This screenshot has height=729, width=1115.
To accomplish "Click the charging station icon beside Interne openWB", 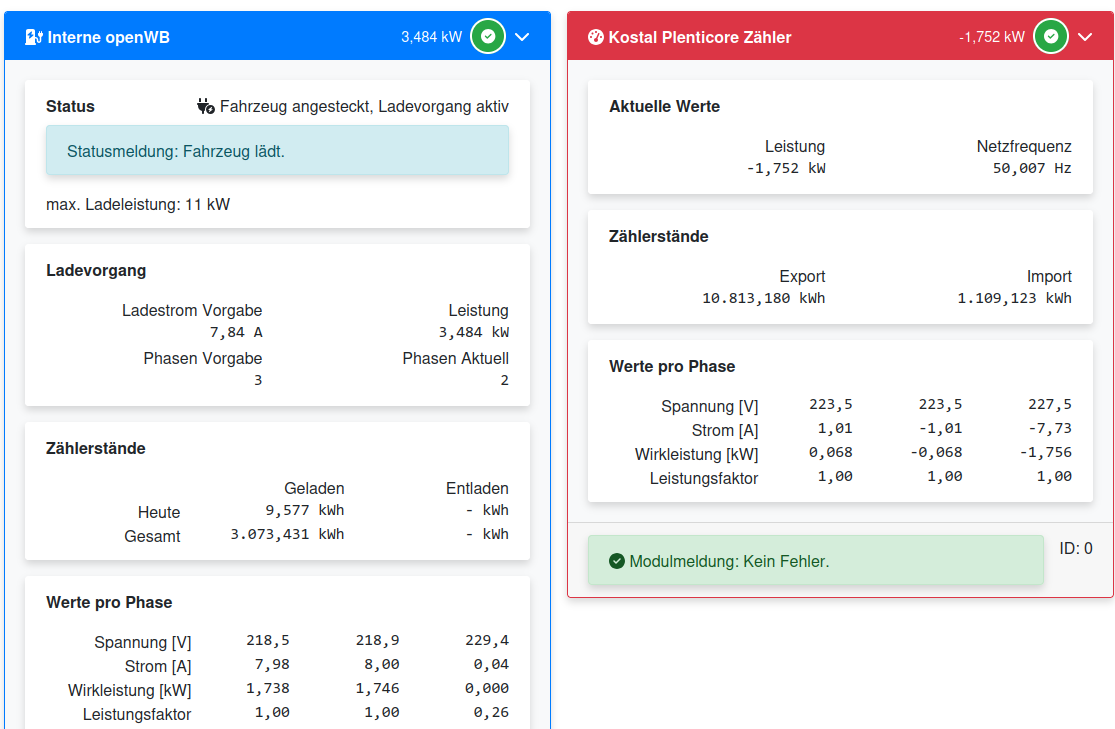I will point(33,37).
